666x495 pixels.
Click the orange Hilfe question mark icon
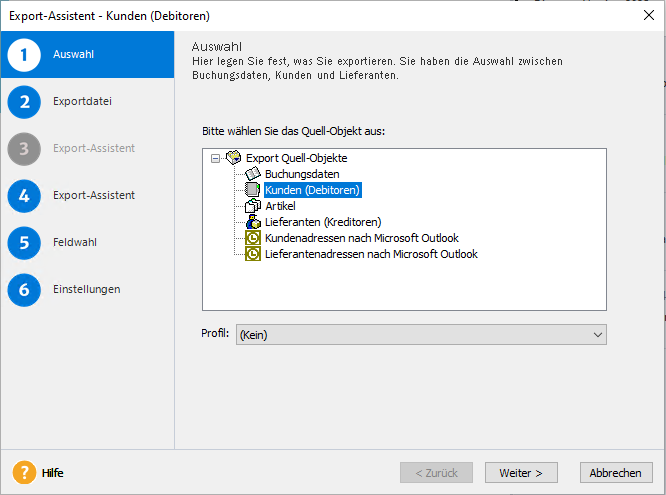click(x=24, y=472)
